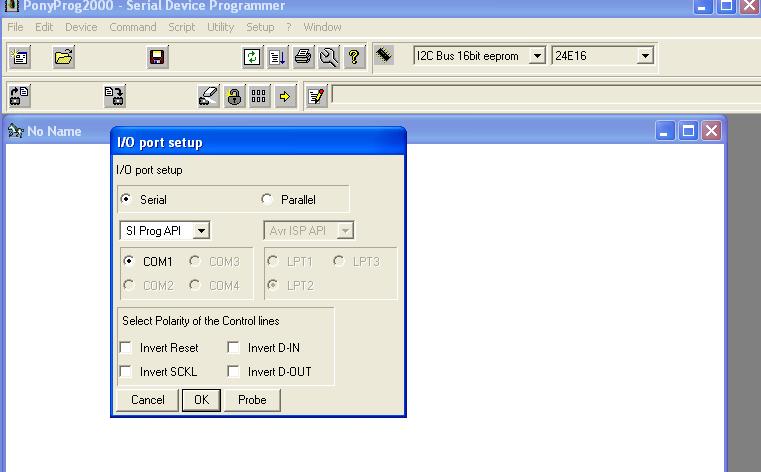This screenshot has width=761, height=472.
Task: Print using the printer toolbar icon
Action: pos(303,57)
